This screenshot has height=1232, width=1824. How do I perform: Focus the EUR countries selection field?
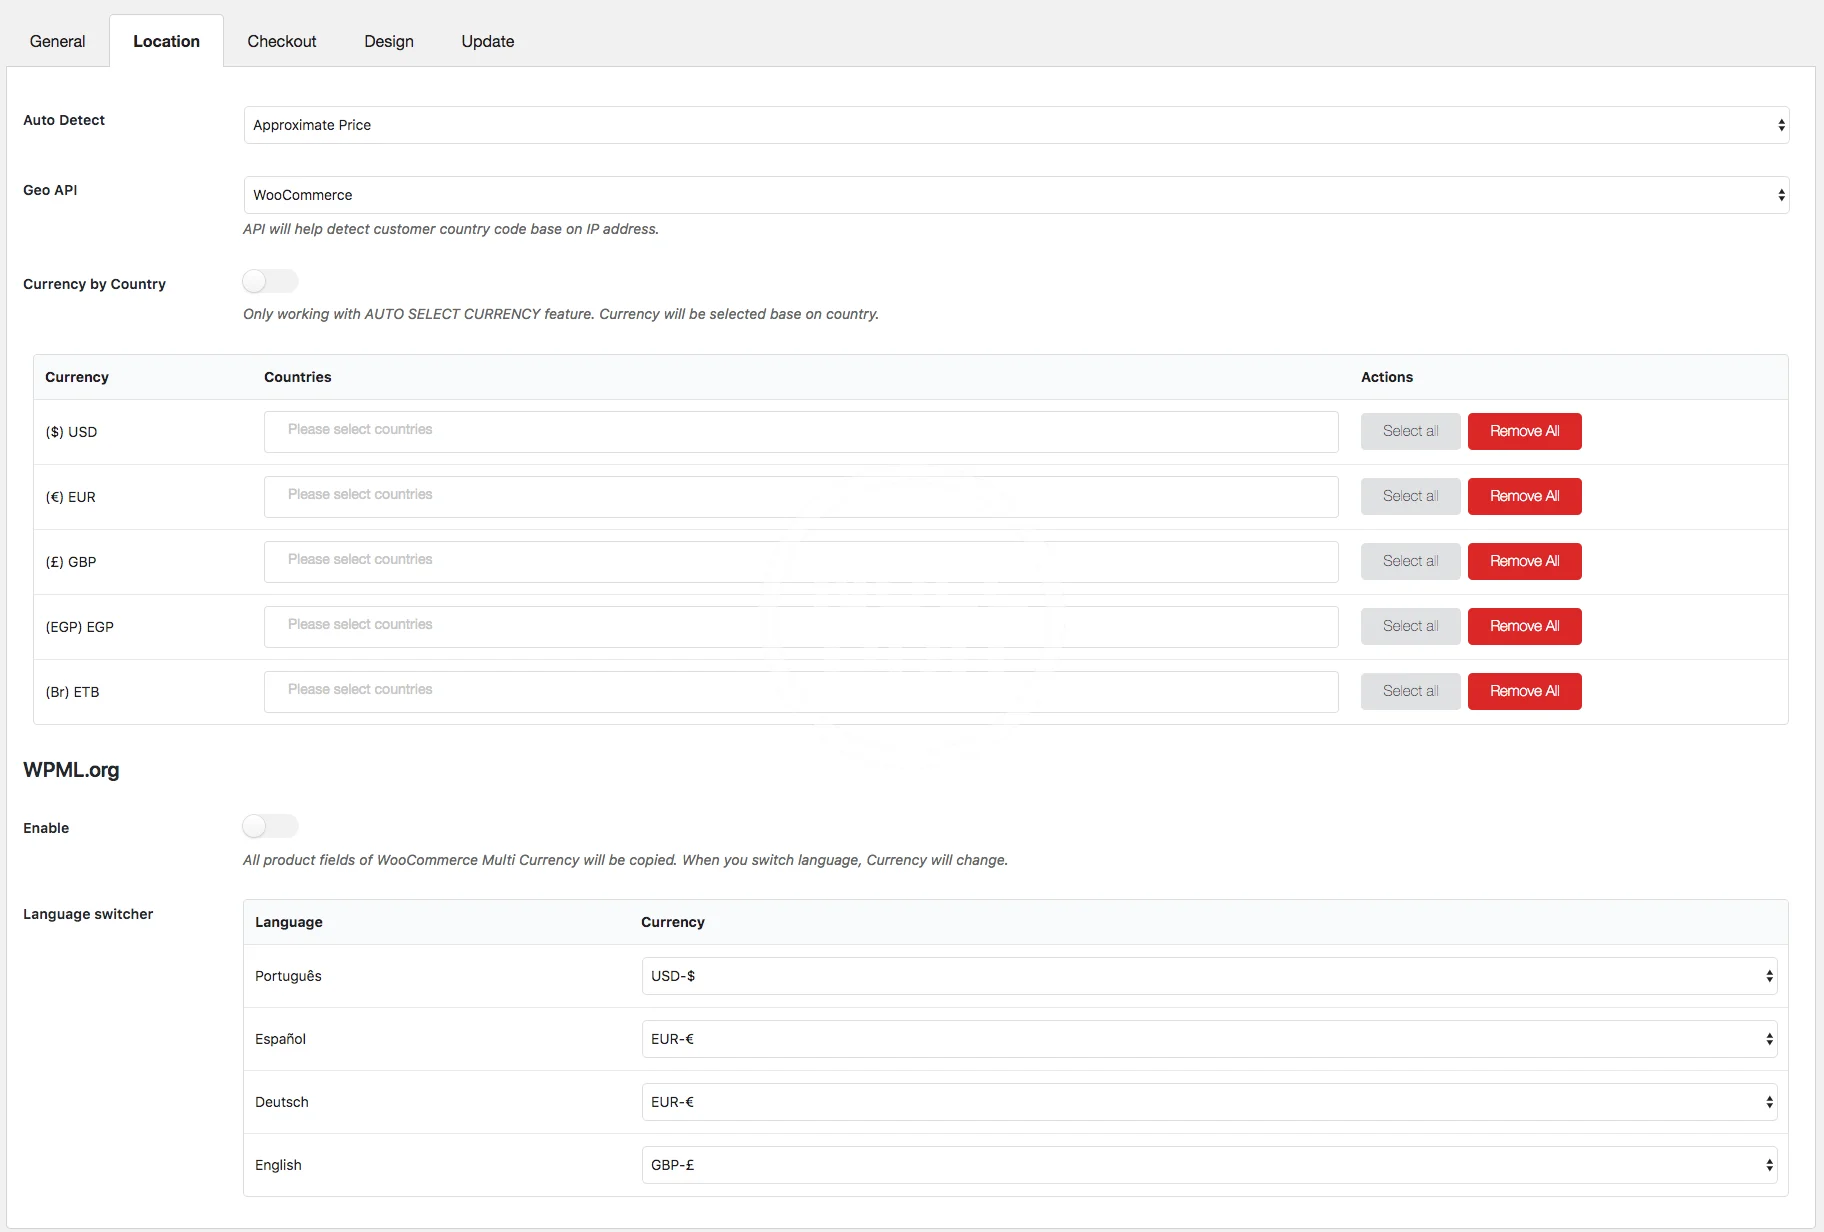coord(800,496)
